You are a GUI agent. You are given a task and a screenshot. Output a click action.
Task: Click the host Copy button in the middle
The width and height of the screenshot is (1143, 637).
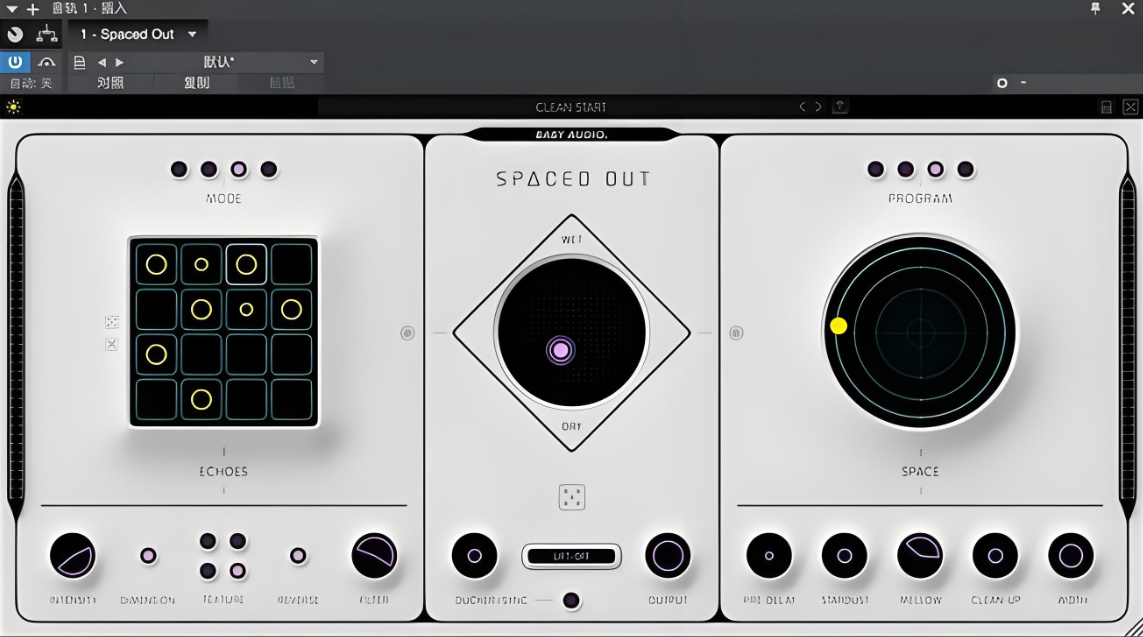pyautogui.click(x=197, y=83)
